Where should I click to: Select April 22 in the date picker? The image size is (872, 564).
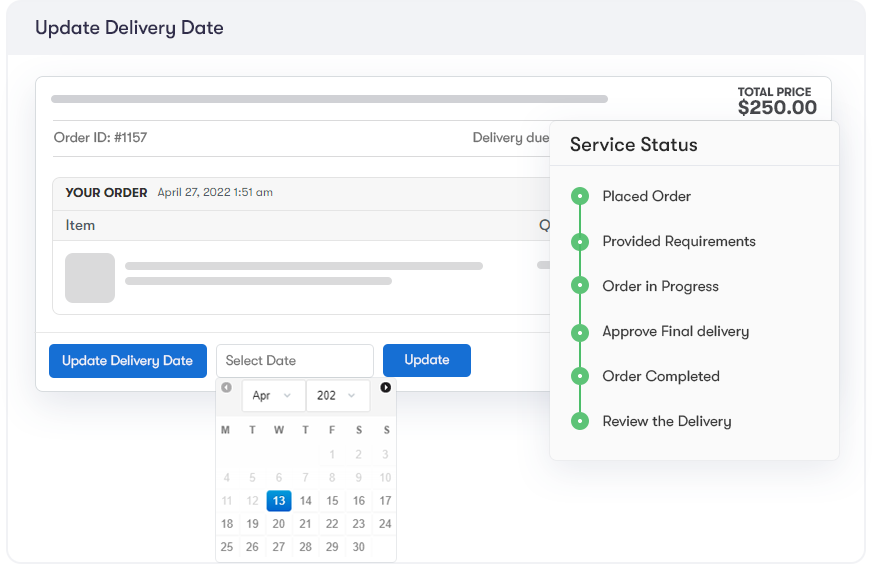(332, 523)
